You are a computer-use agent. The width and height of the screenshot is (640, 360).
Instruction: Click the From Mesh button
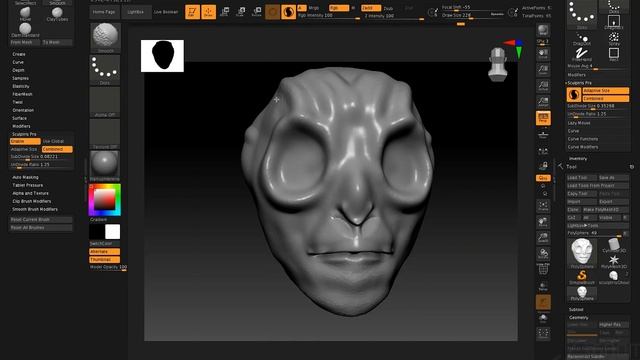tap(25, 42)
